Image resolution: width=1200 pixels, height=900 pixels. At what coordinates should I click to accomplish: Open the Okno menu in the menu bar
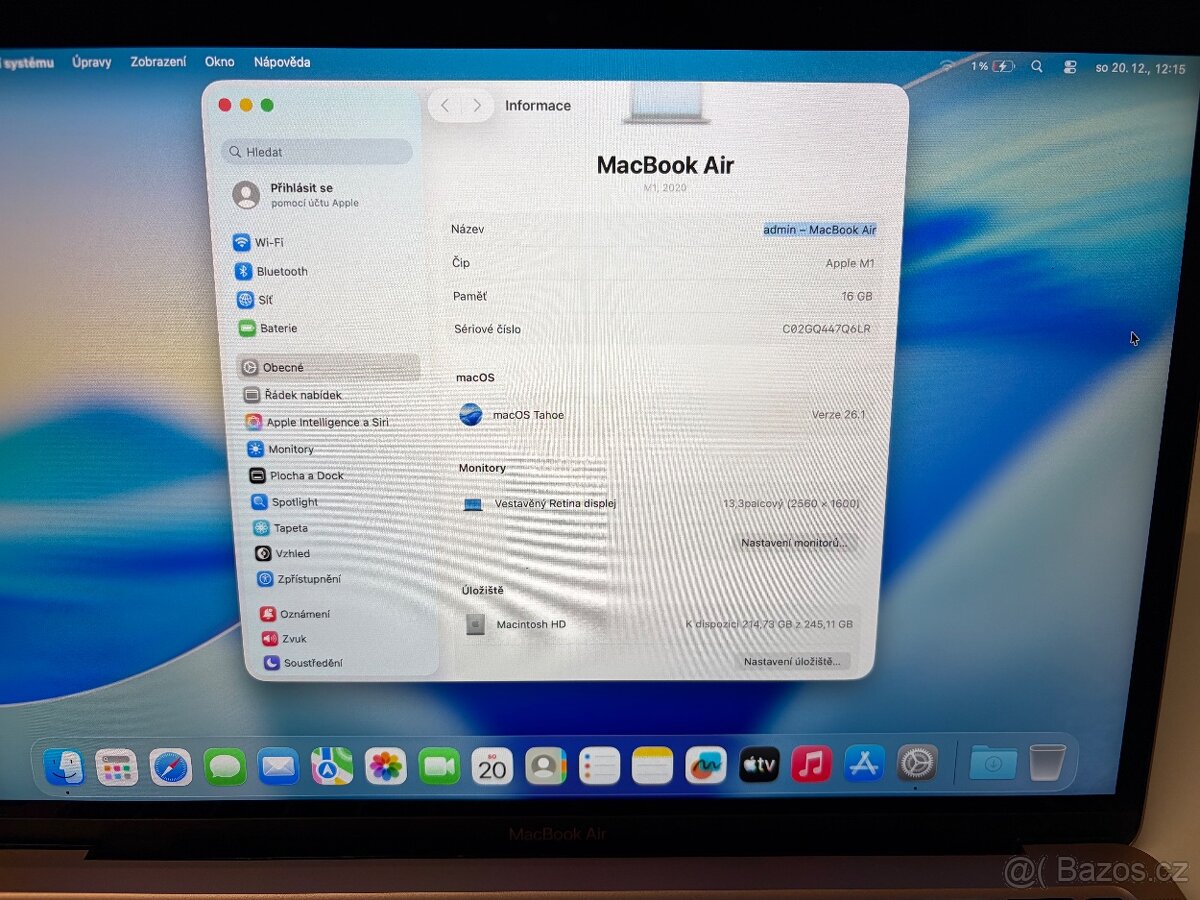[219, 61]
